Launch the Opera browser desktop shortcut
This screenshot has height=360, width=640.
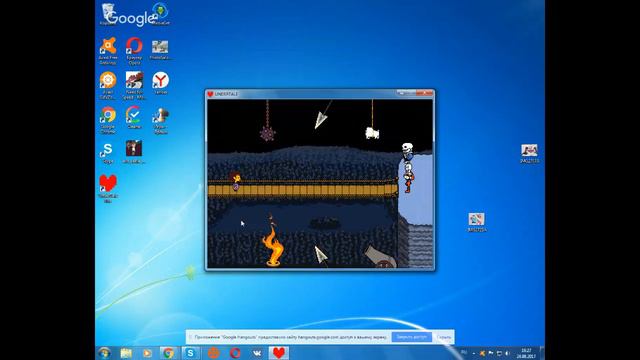point(134,51)
